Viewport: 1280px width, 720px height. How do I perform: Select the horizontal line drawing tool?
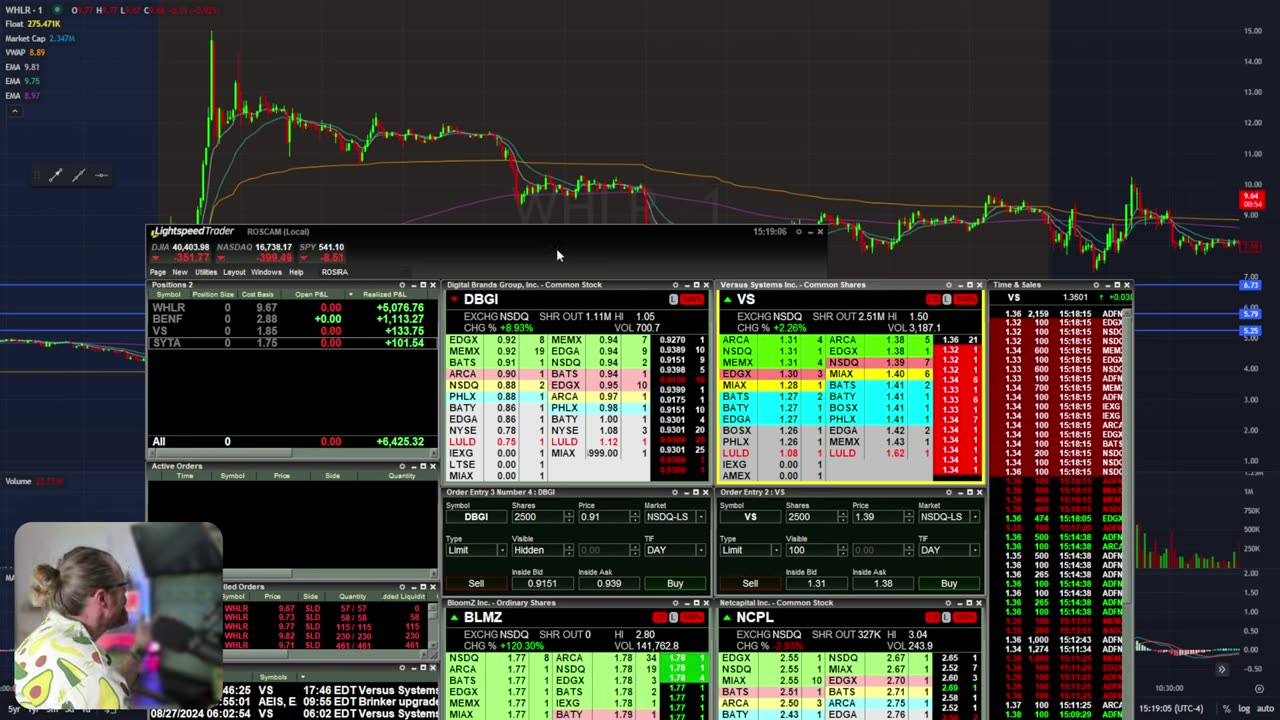[101, 175]
